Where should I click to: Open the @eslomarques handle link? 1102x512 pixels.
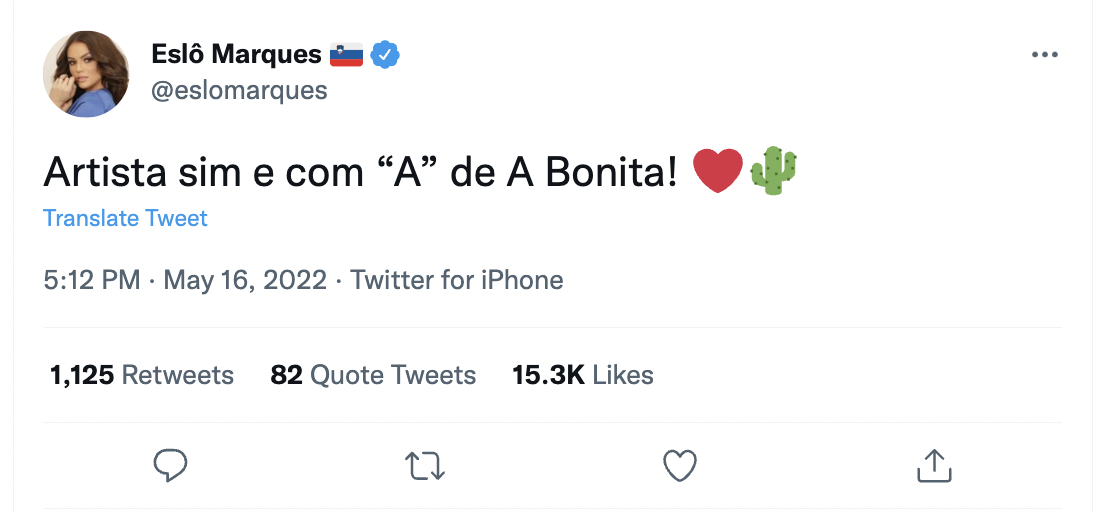239,90
